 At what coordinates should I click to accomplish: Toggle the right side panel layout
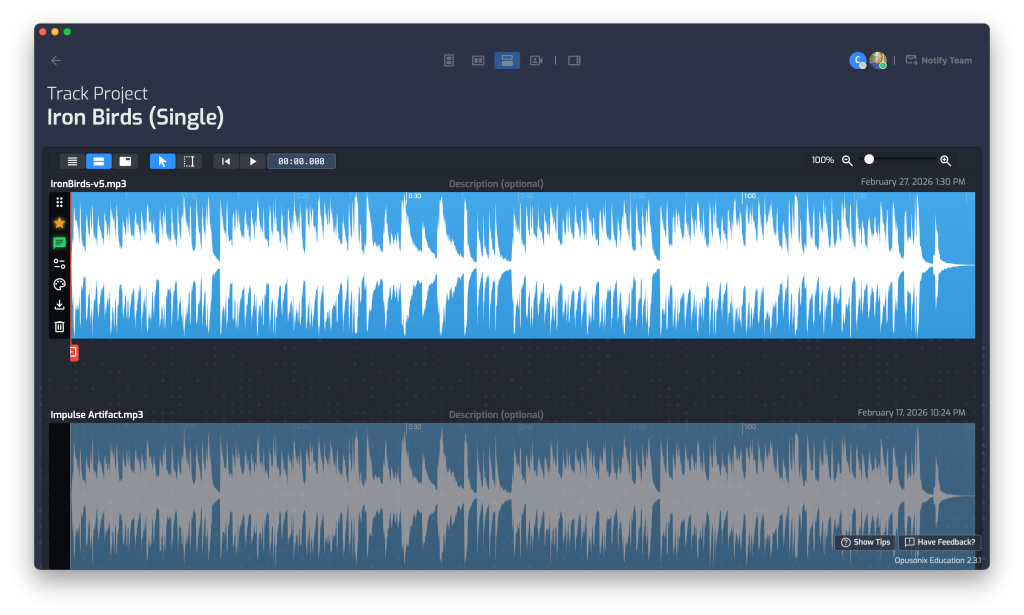click(574, 60)
